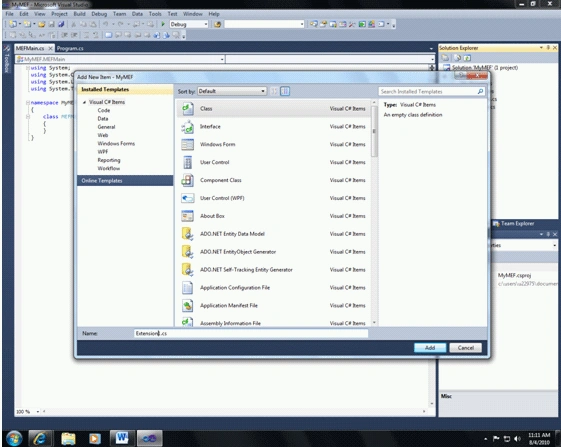This screenshot has width=561, height=447.
Task: Select the Reporting category
Action: [x=109, y=160]
